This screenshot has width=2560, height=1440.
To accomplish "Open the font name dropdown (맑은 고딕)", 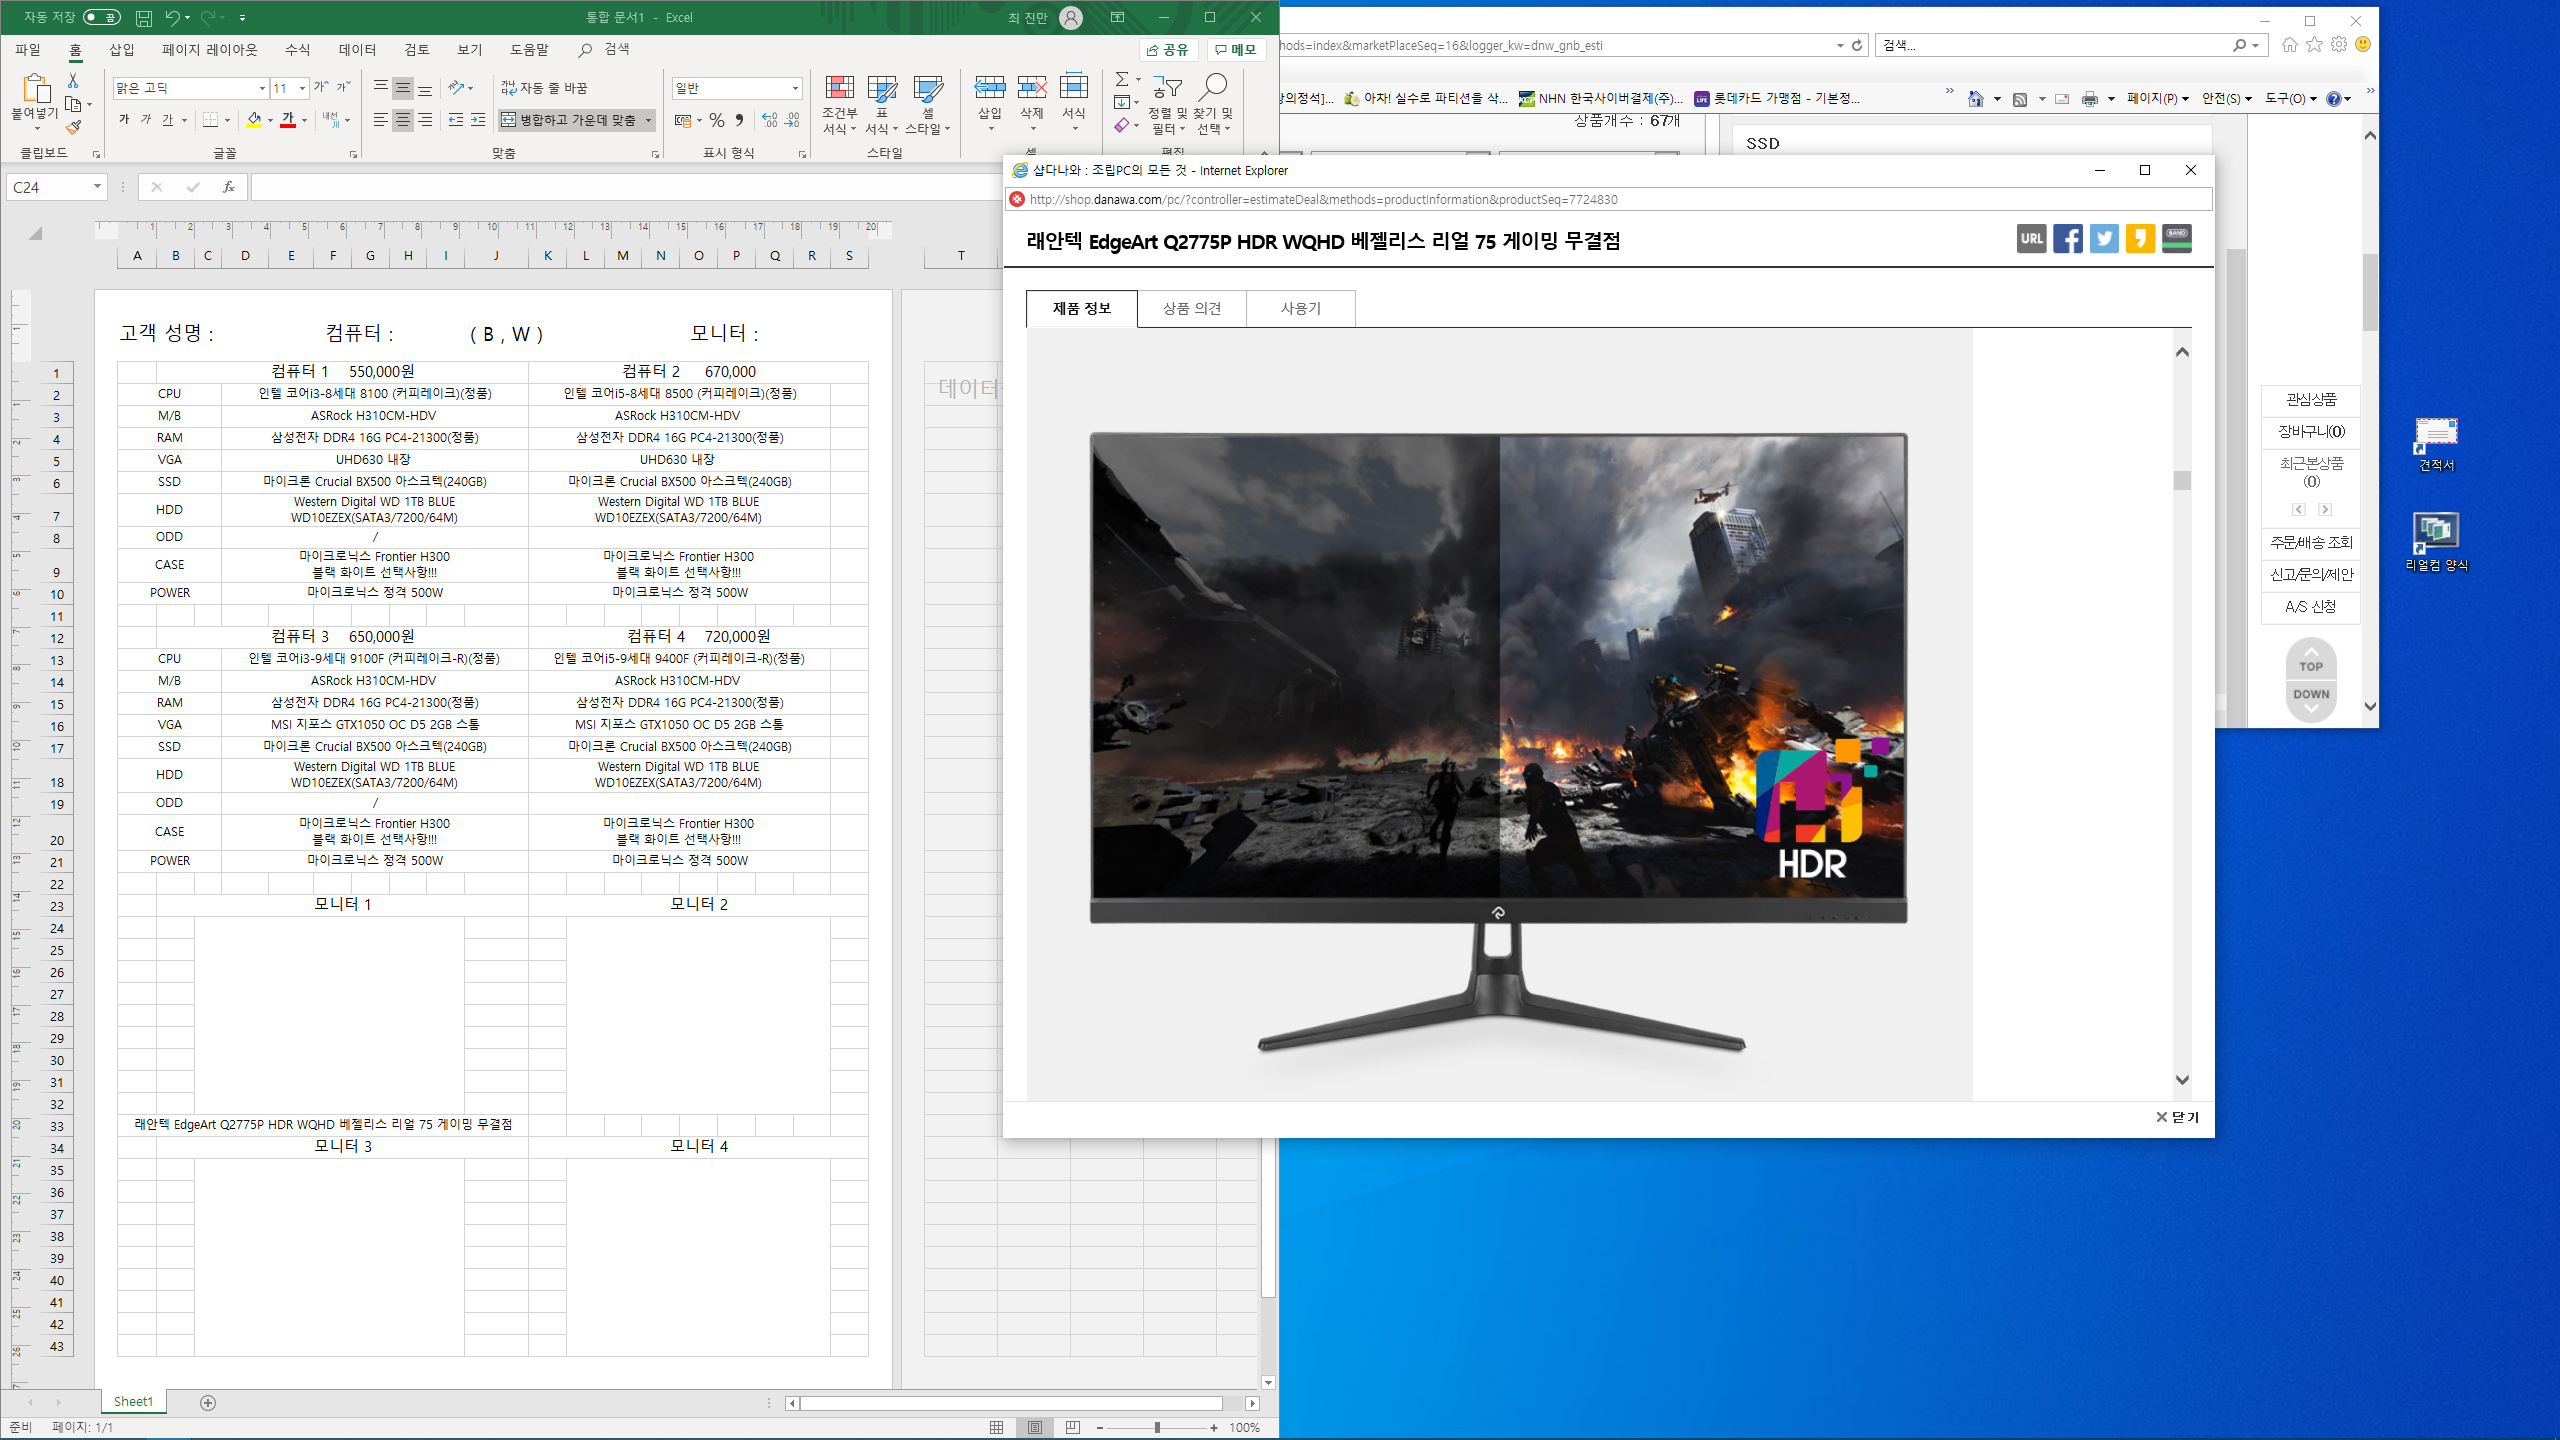I will point(262,88).
